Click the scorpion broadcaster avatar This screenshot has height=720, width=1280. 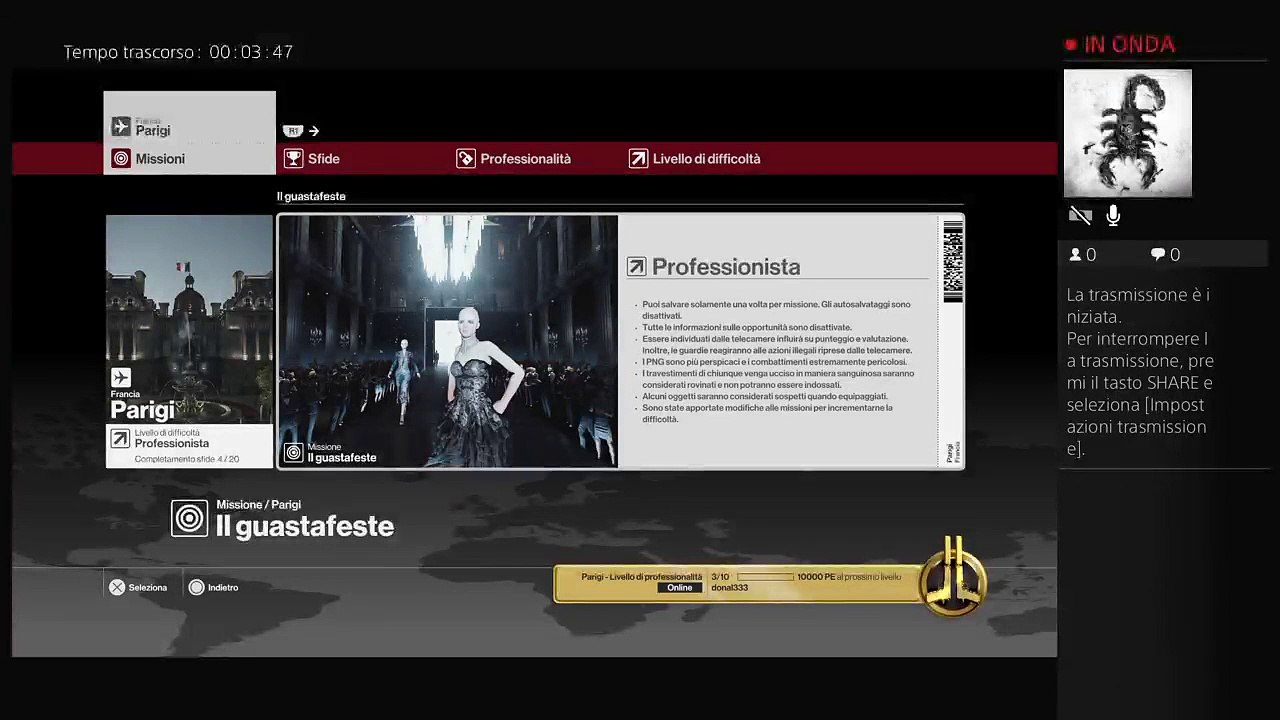pyautogui.click(x=1128, y=133)
